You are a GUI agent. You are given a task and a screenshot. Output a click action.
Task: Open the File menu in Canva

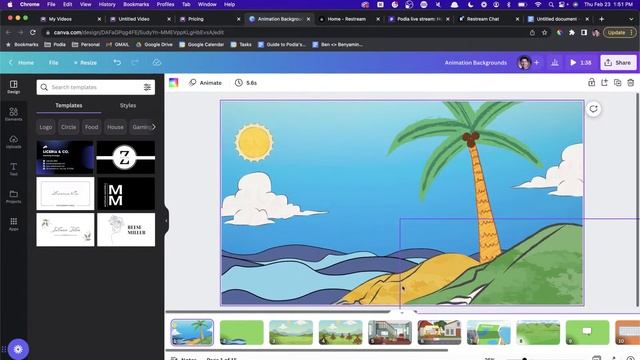(x=53, y=62)
